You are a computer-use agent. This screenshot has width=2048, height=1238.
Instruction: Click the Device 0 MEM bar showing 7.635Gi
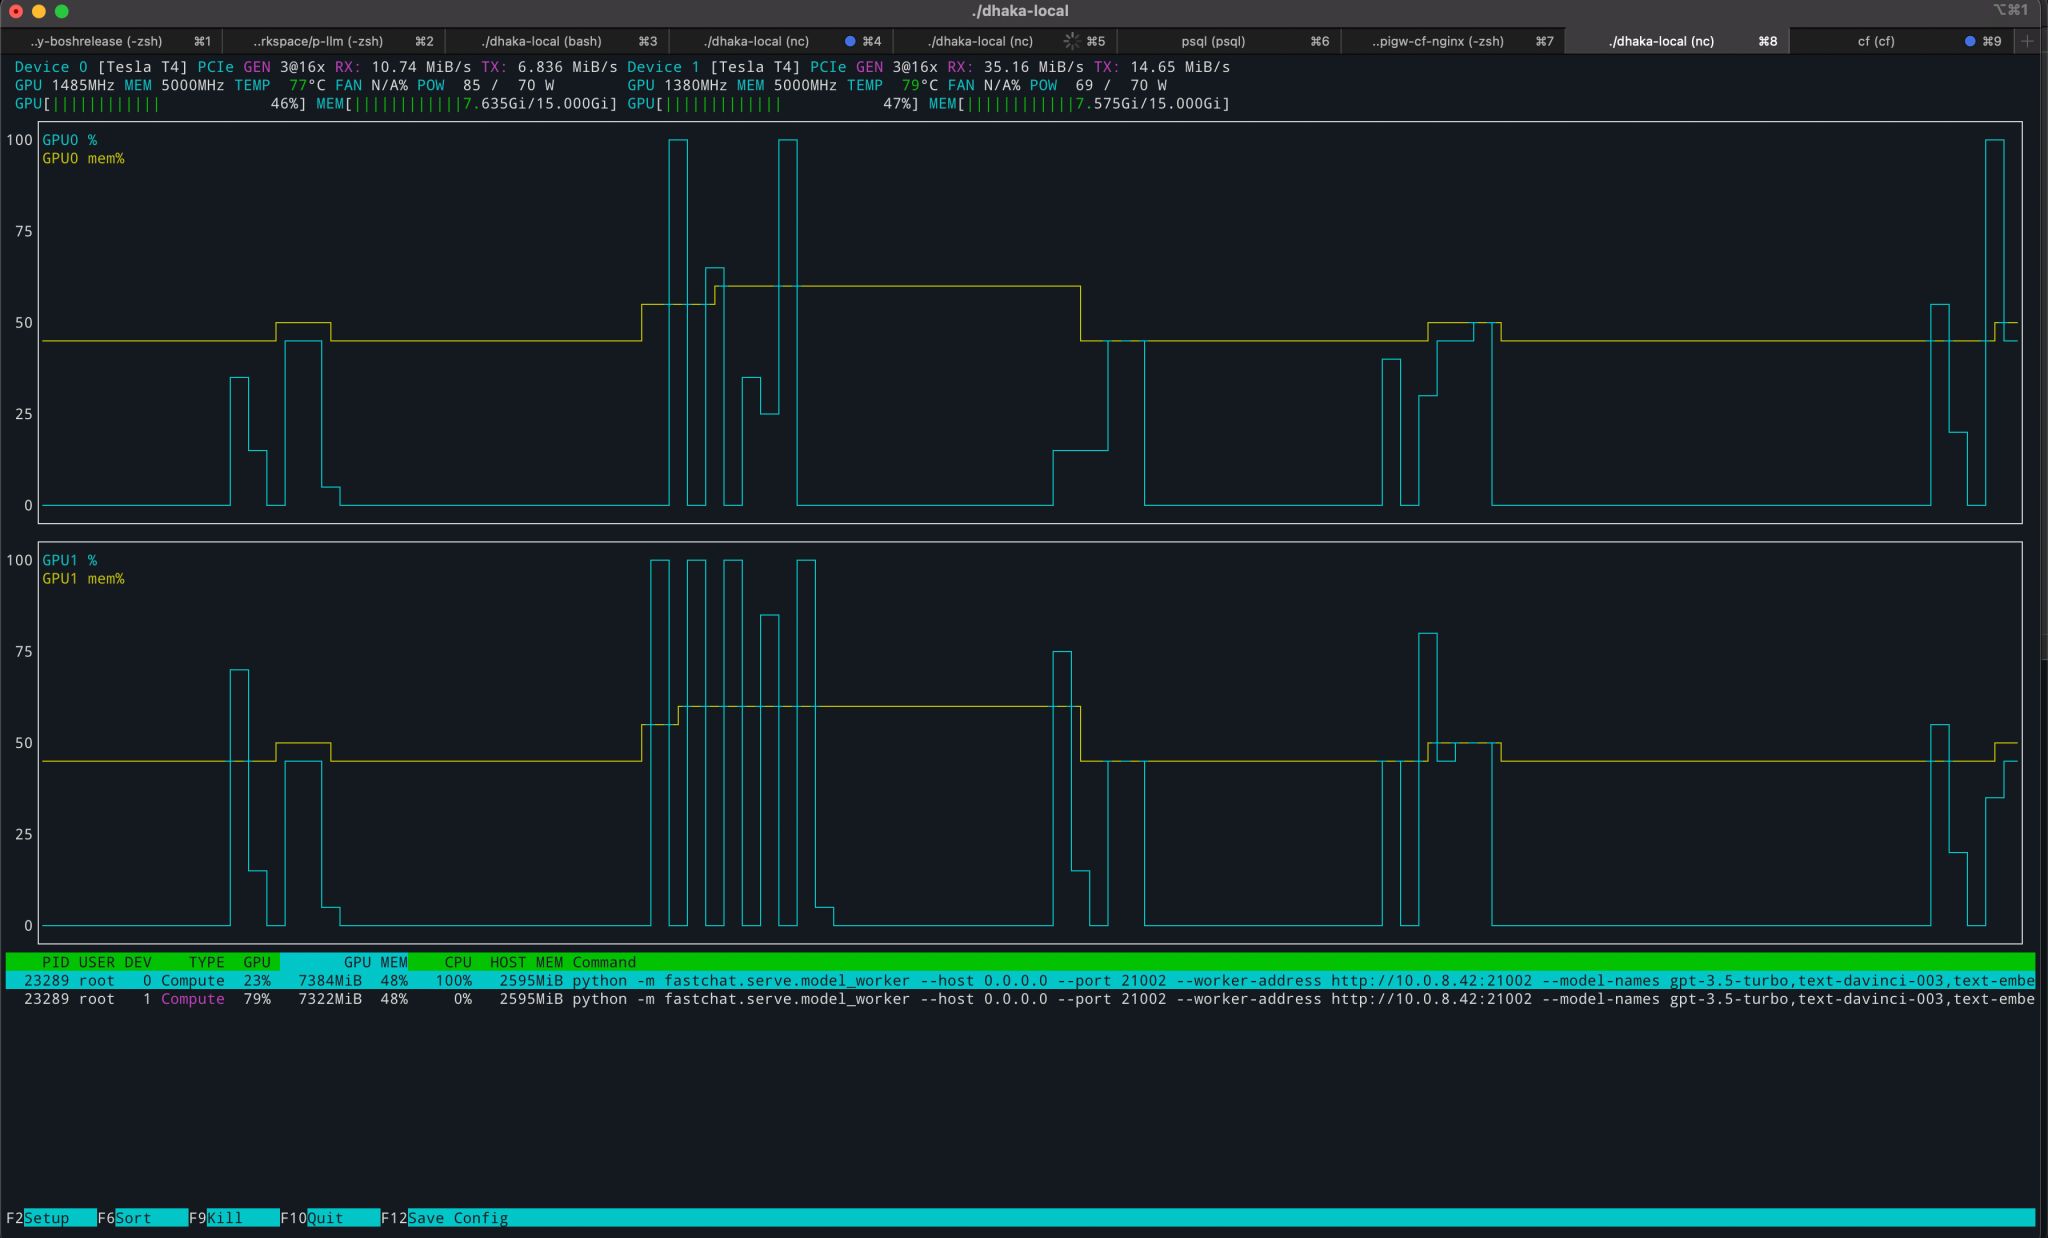pos(466,103)
